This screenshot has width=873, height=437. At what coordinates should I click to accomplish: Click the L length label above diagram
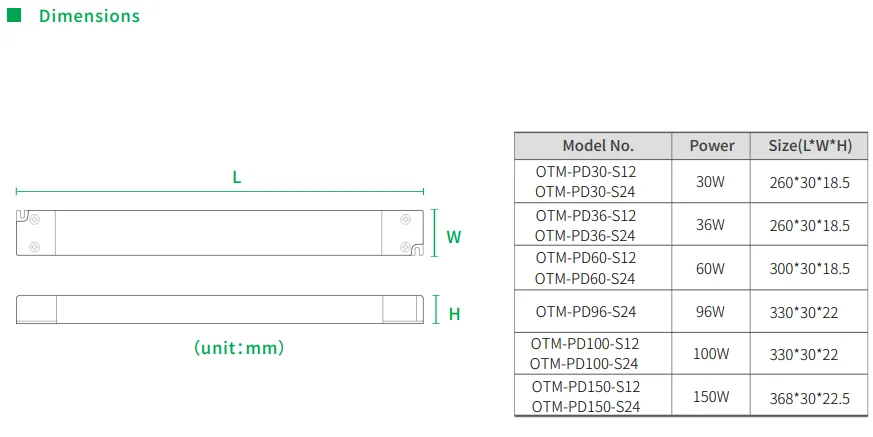(236, 177)
